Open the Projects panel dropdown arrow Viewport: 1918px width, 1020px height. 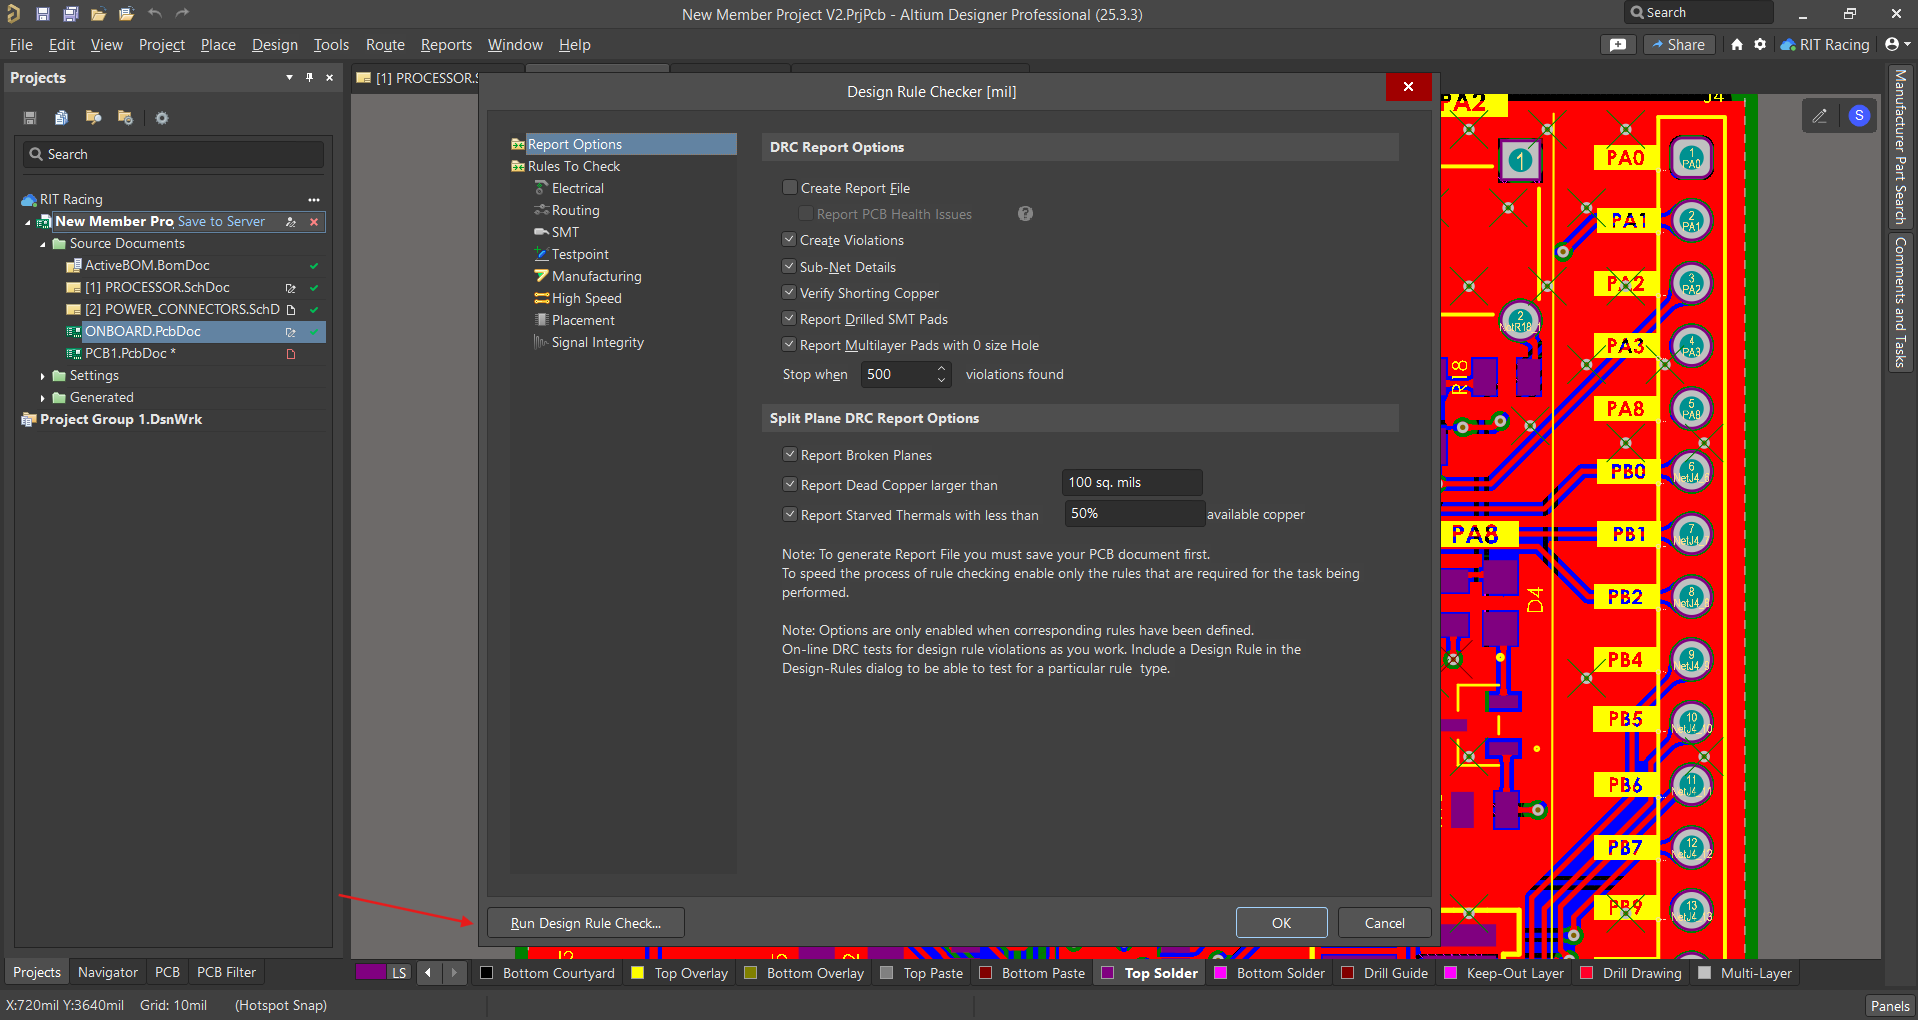[290, 78]
